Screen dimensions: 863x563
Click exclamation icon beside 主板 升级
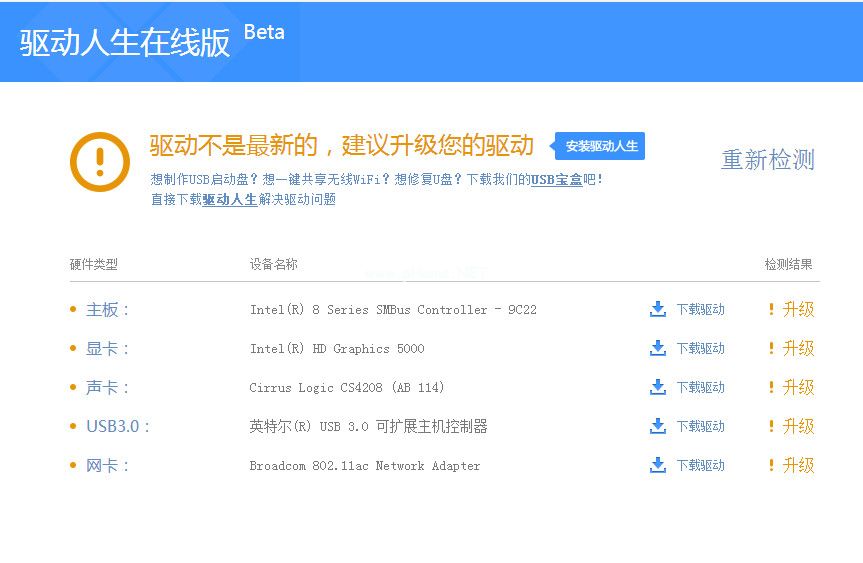pos(771,309)
